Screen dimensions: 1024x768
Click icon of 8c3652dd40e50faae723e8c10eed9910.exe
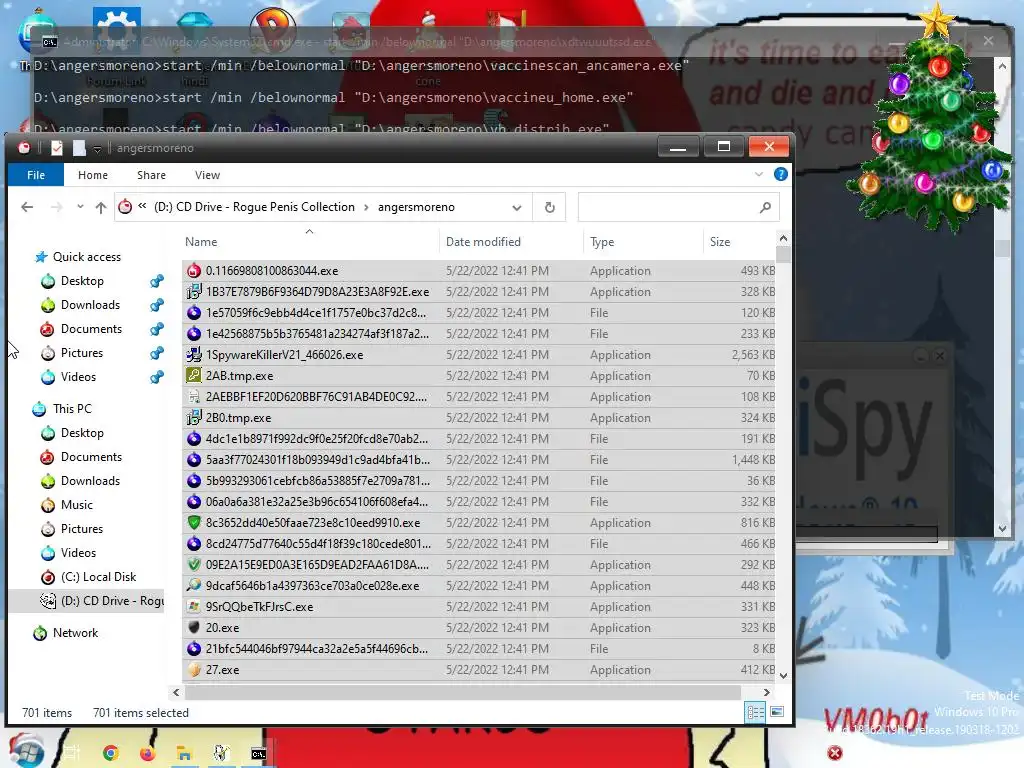click(x=194, y=522)
